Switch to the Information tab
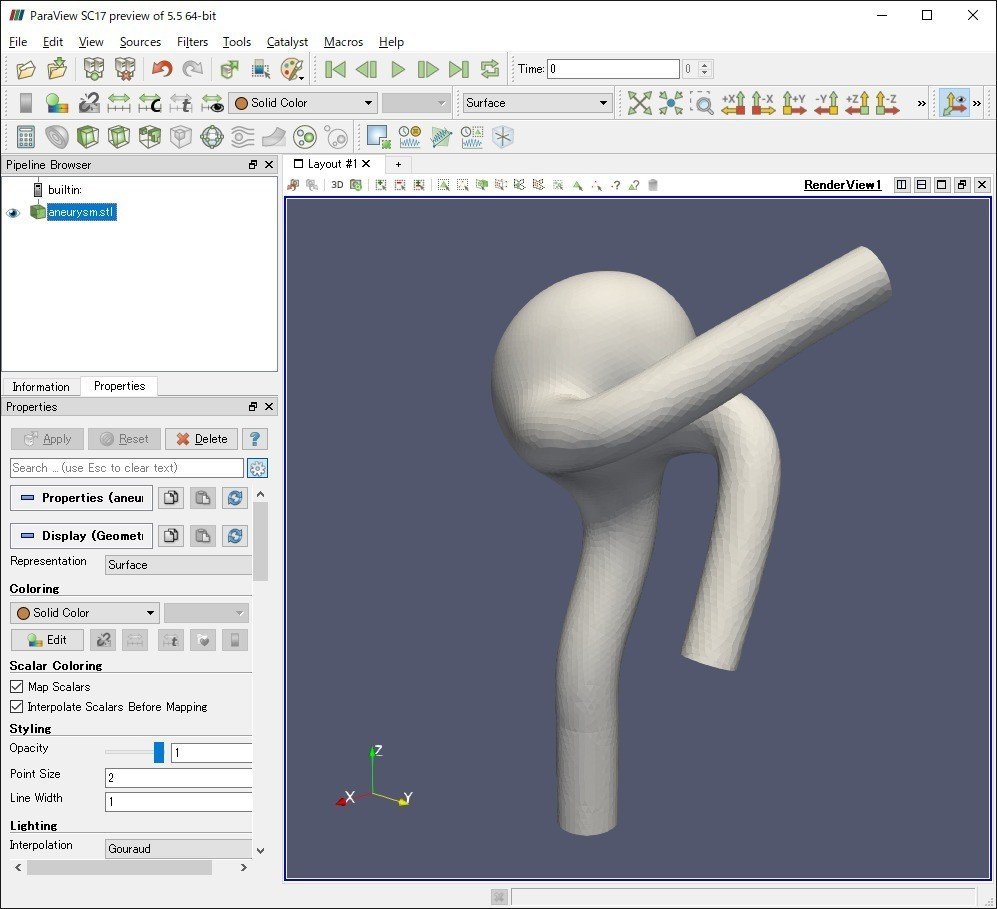 click(x=41, y=387)
